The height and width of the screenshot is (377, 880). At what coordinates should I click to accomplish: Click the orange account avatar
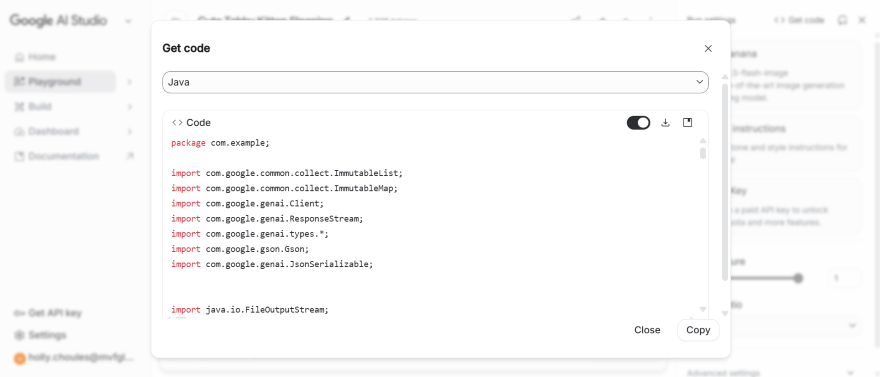pos(20,358)
